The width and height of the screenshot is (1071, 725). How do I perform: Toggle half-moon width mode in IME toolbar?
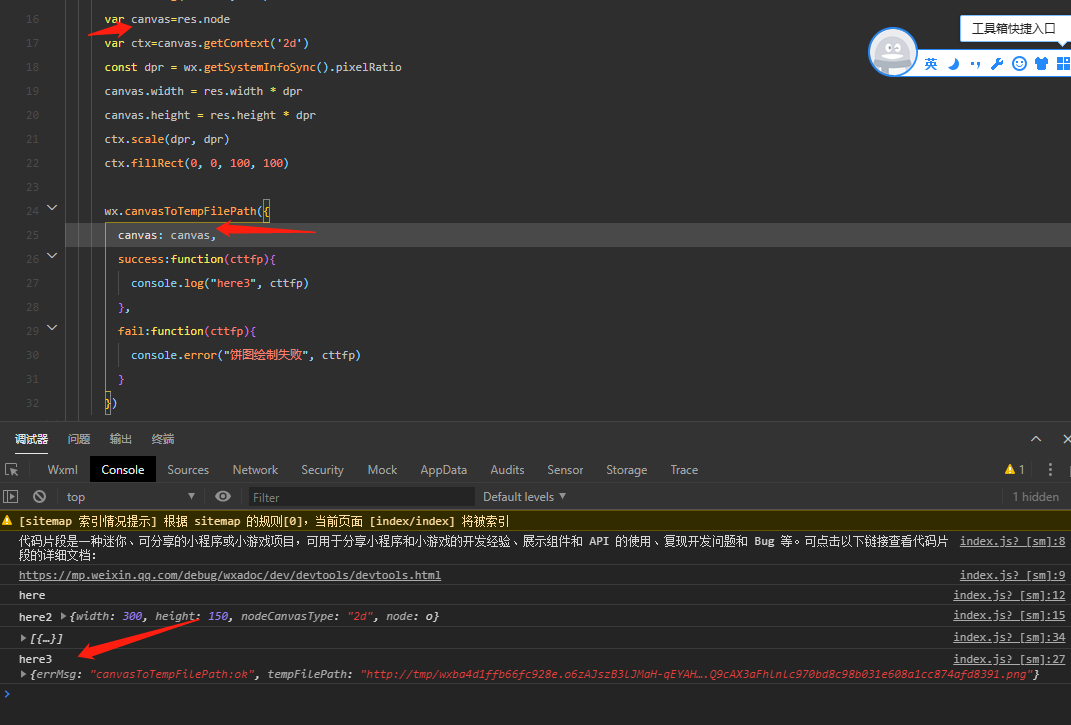tap(954, 64)
